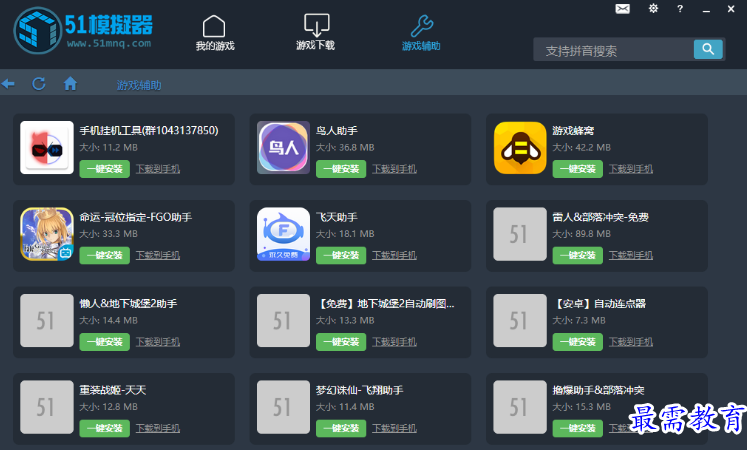The height and width of the screenshot is (450, 753).
Task: Click 自动连点器 placeholder icon
Action: click(x=520, y=320)
